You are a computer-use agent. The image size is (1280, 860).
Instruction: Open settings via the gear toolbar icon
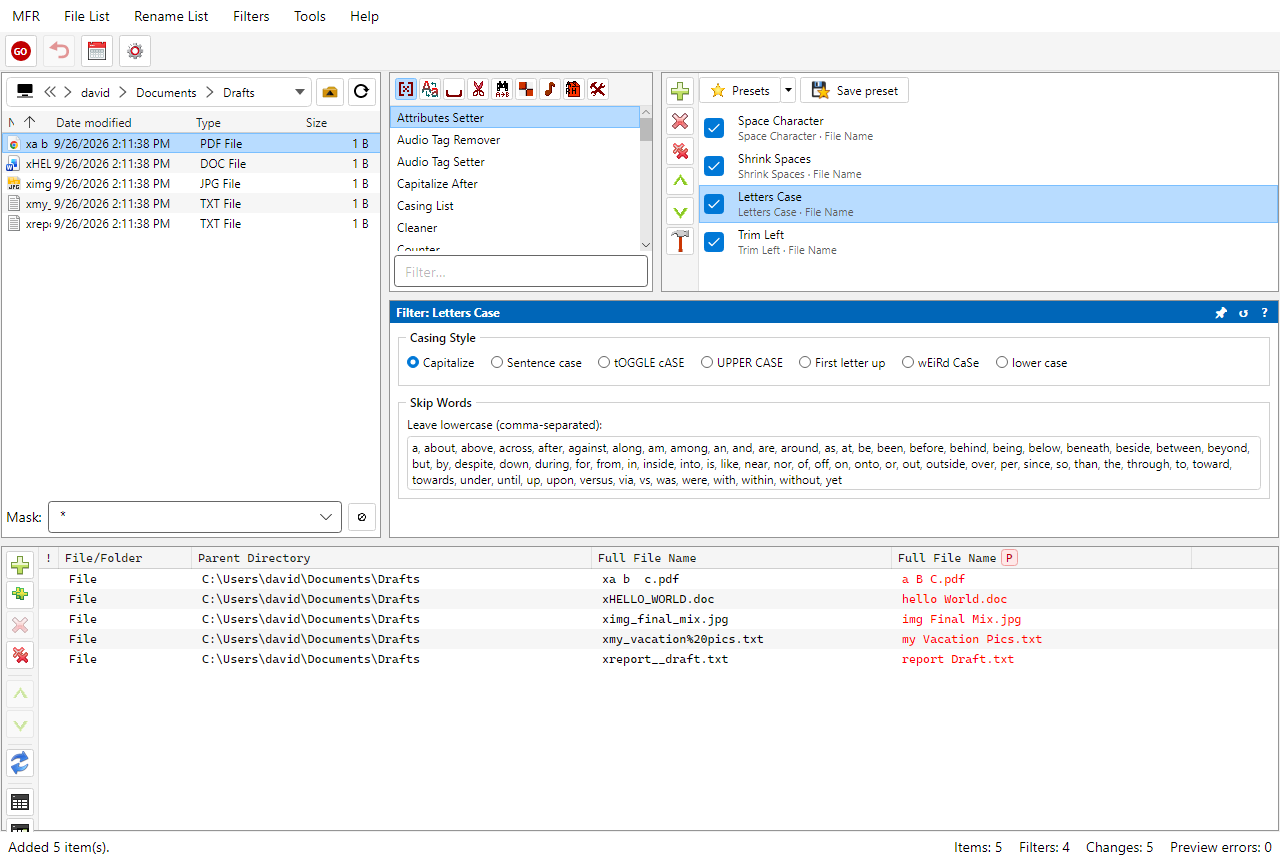coord(135,51)
